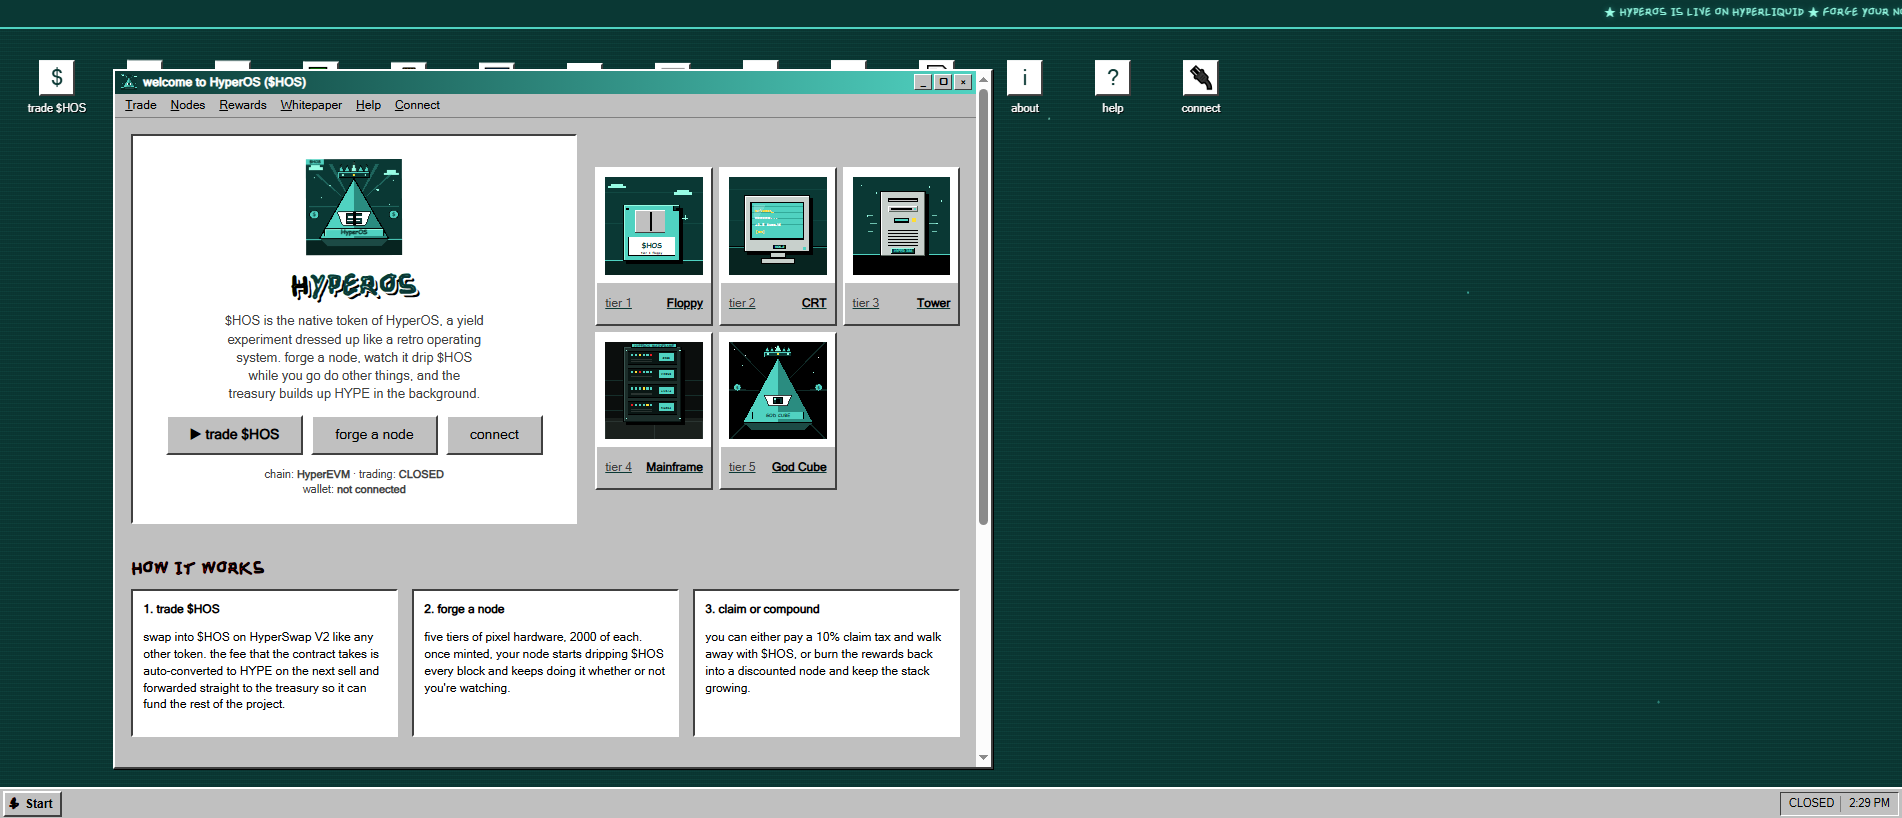The image size is (1902, 818).
Task: Follow the Mainframe link
Action: 674,467
